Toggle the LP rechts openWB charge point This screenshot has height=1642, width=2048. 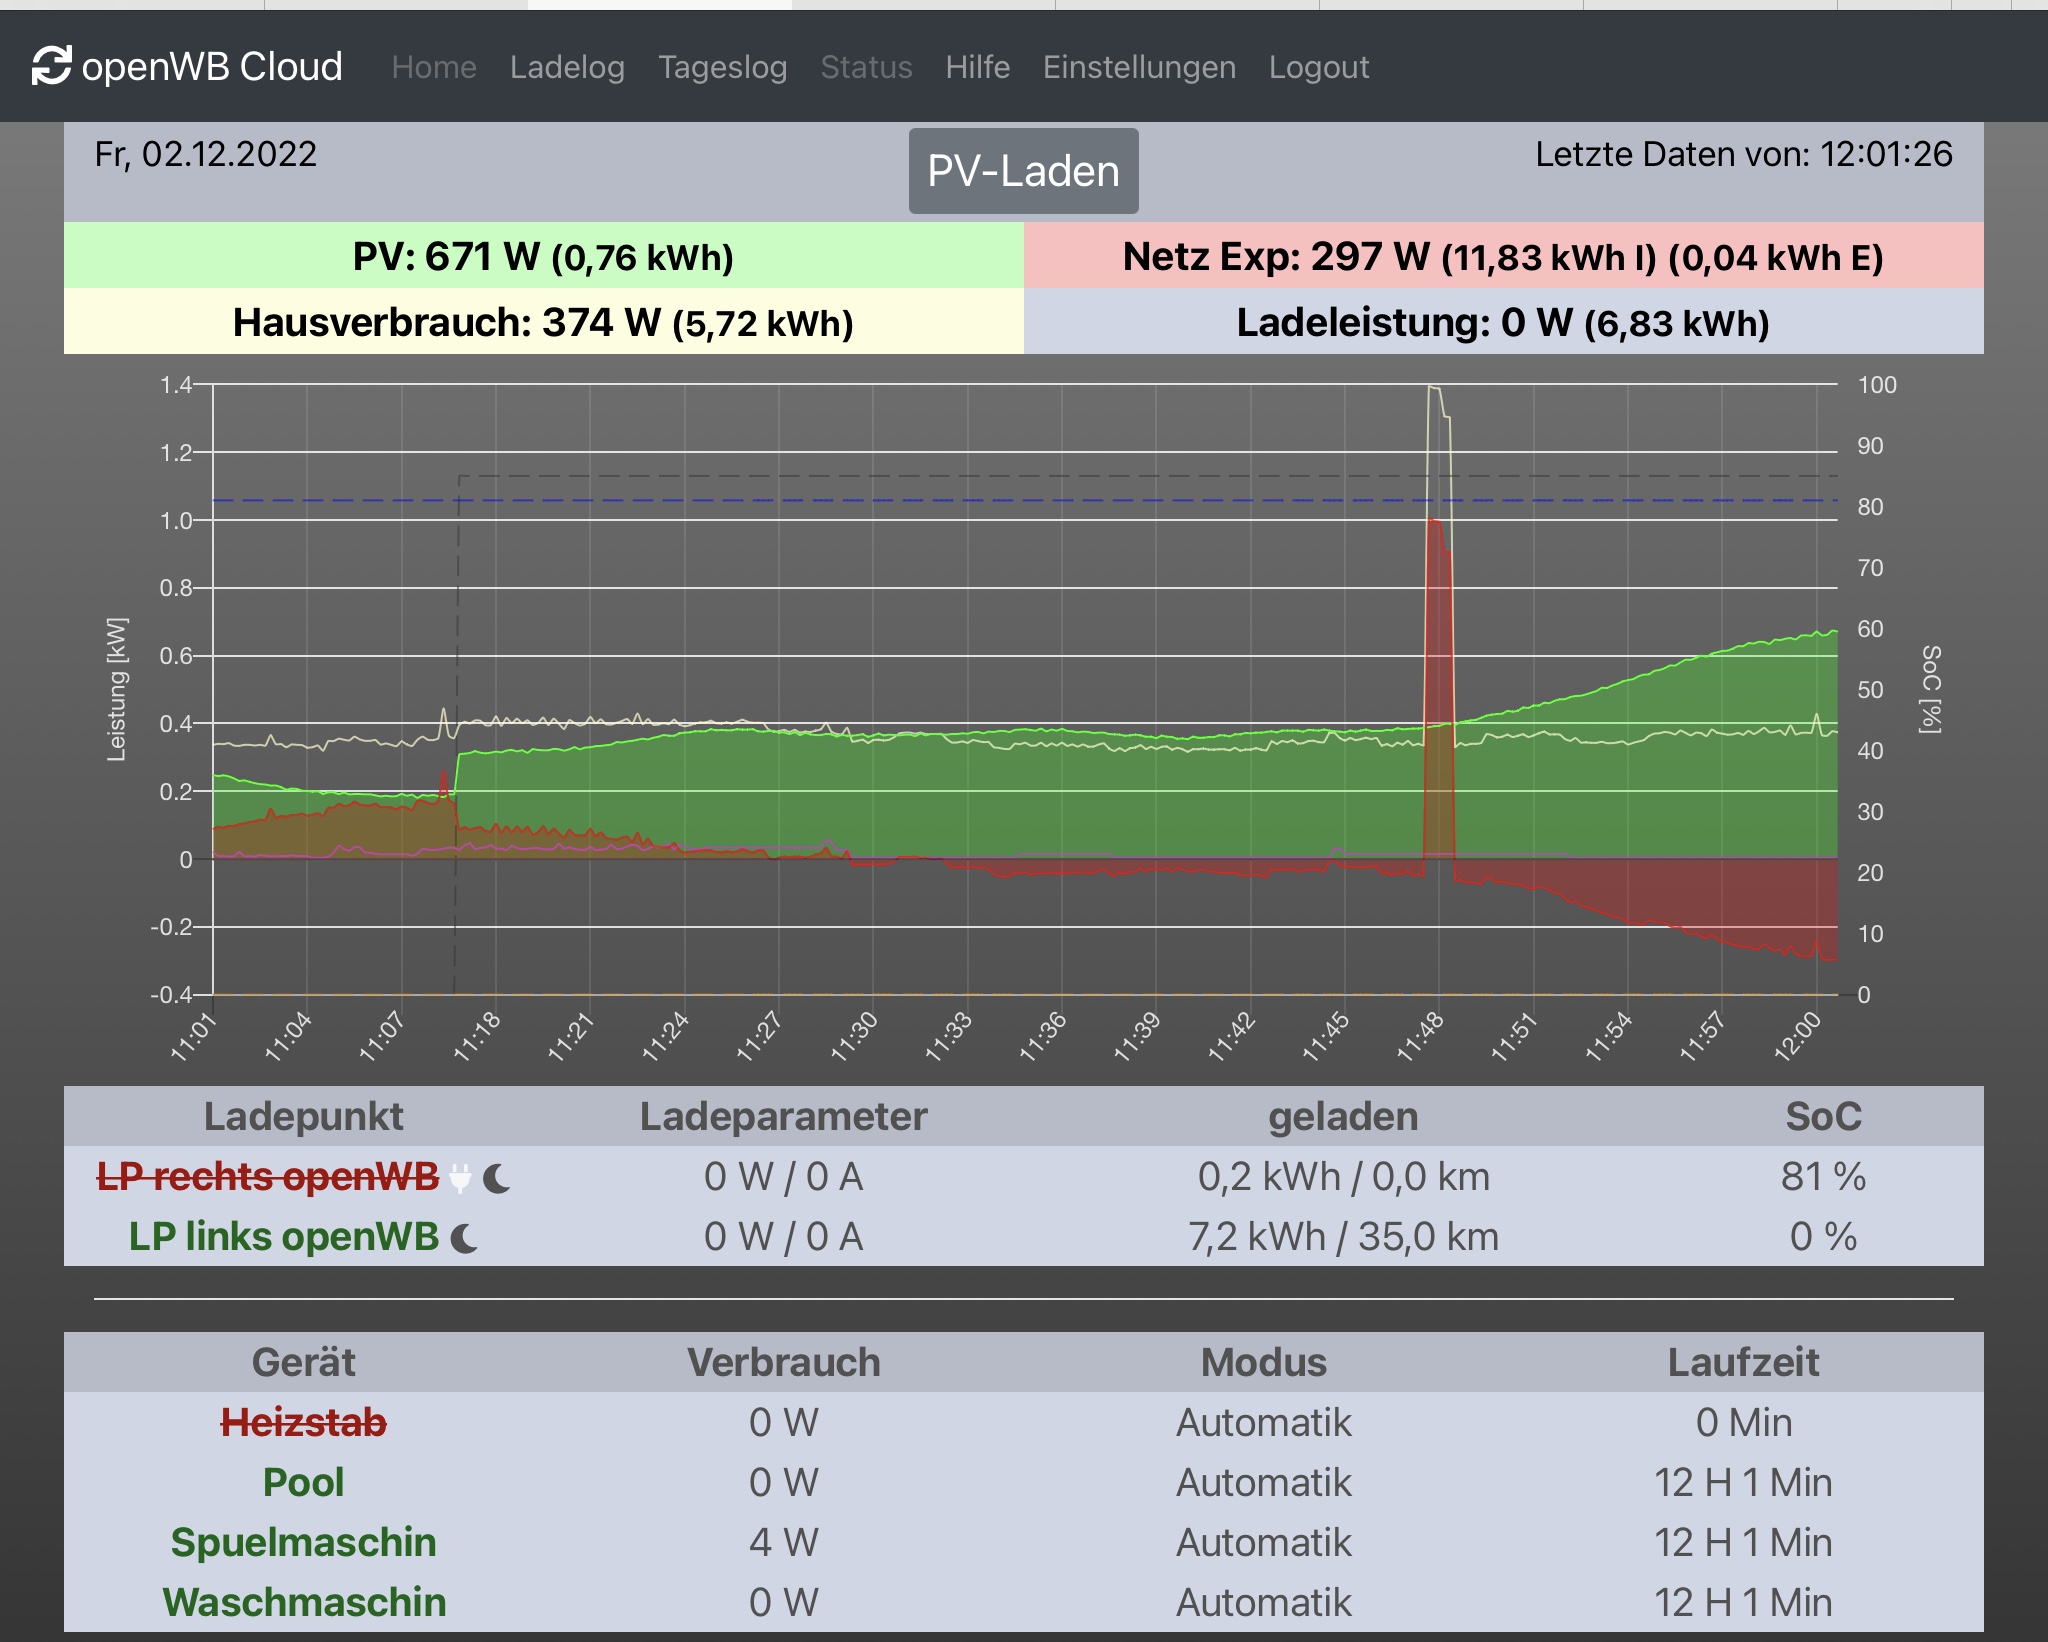pyautogui.click(x=268, y=1177)
